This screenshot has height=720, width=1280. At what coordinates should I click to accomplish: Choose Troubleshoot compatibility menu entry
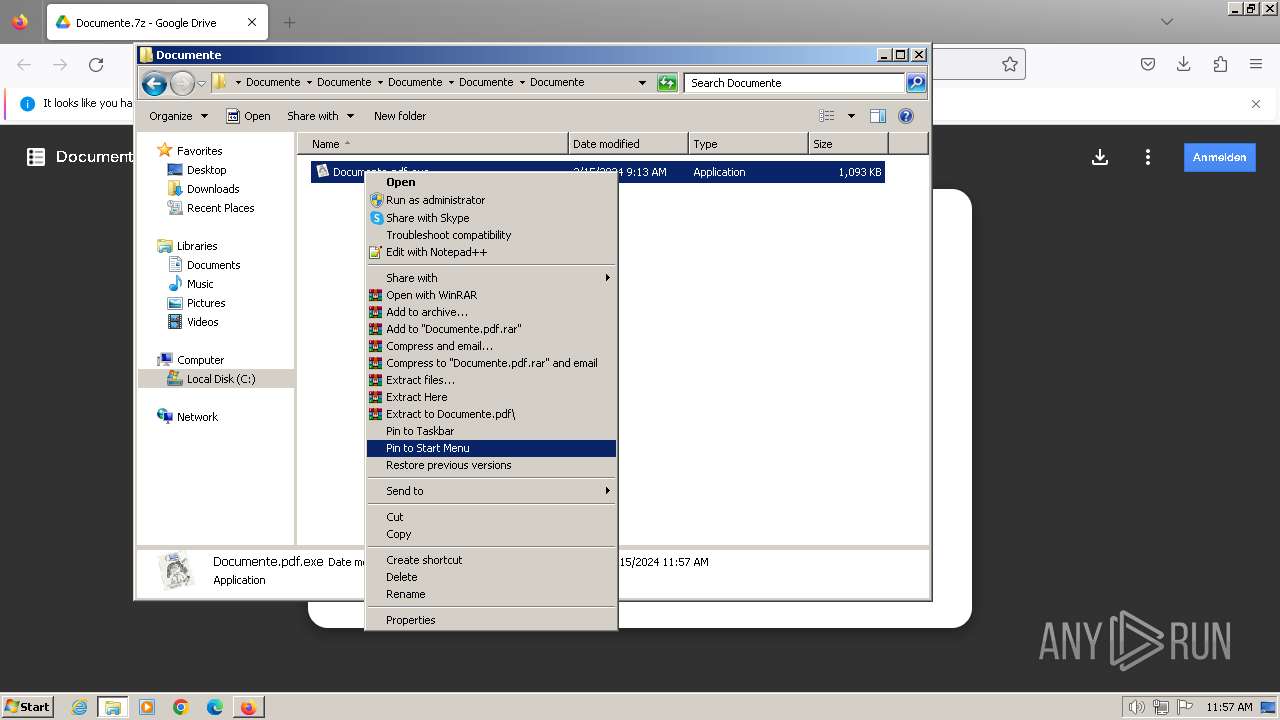491,235
